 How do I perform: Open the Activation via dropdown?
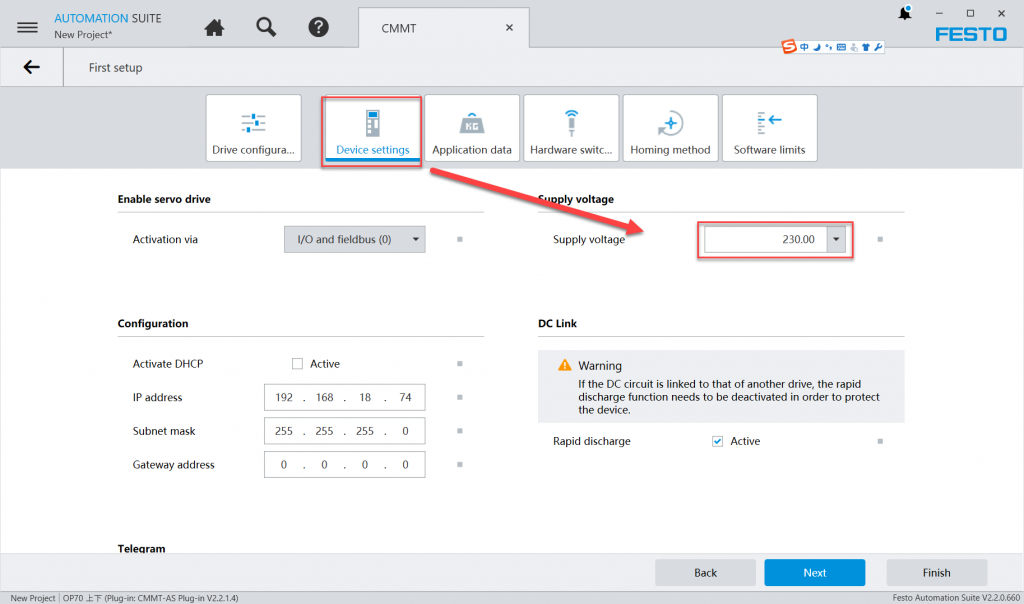355,240
